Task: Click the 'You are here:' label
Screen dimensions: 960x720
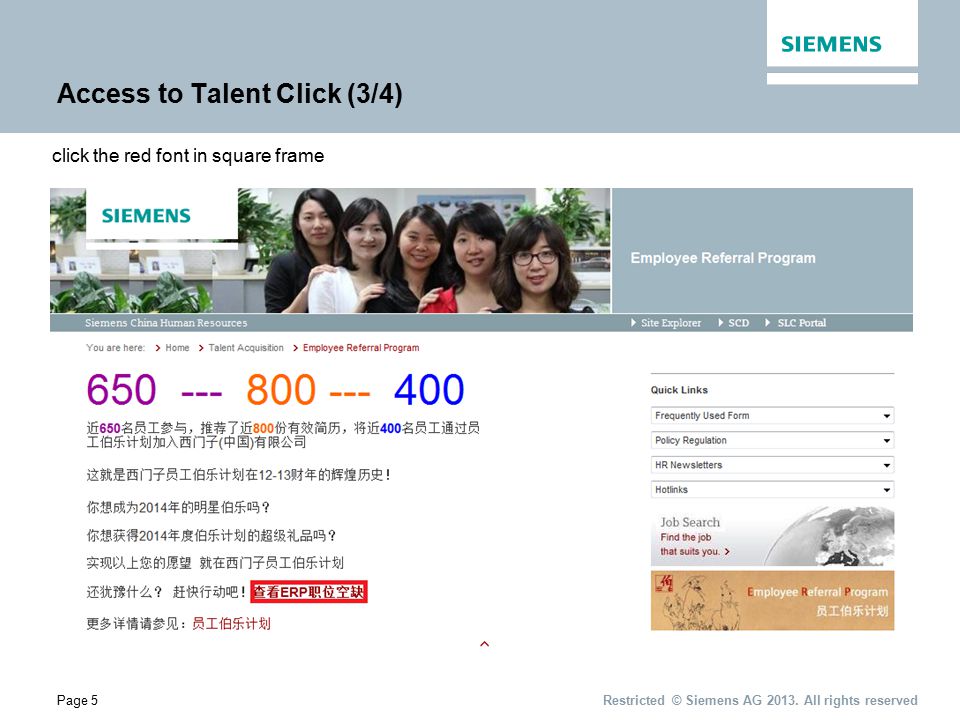Action: tap(115, 348)
